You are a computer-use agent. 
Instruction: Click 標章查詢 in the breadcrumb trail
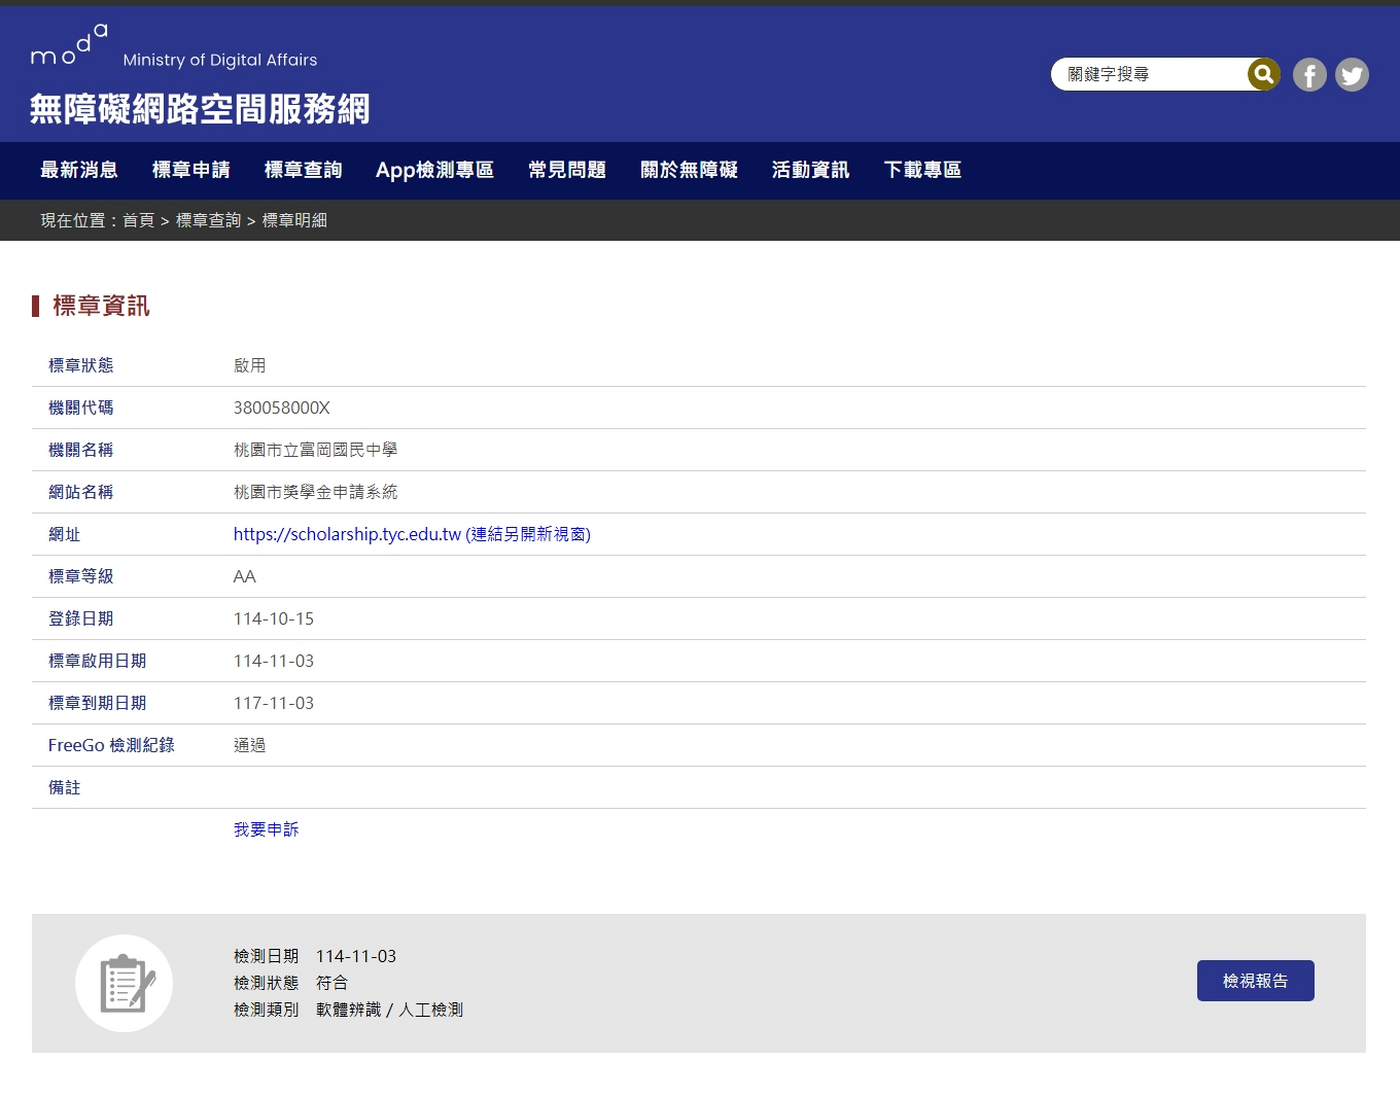(x=208, y=220)
